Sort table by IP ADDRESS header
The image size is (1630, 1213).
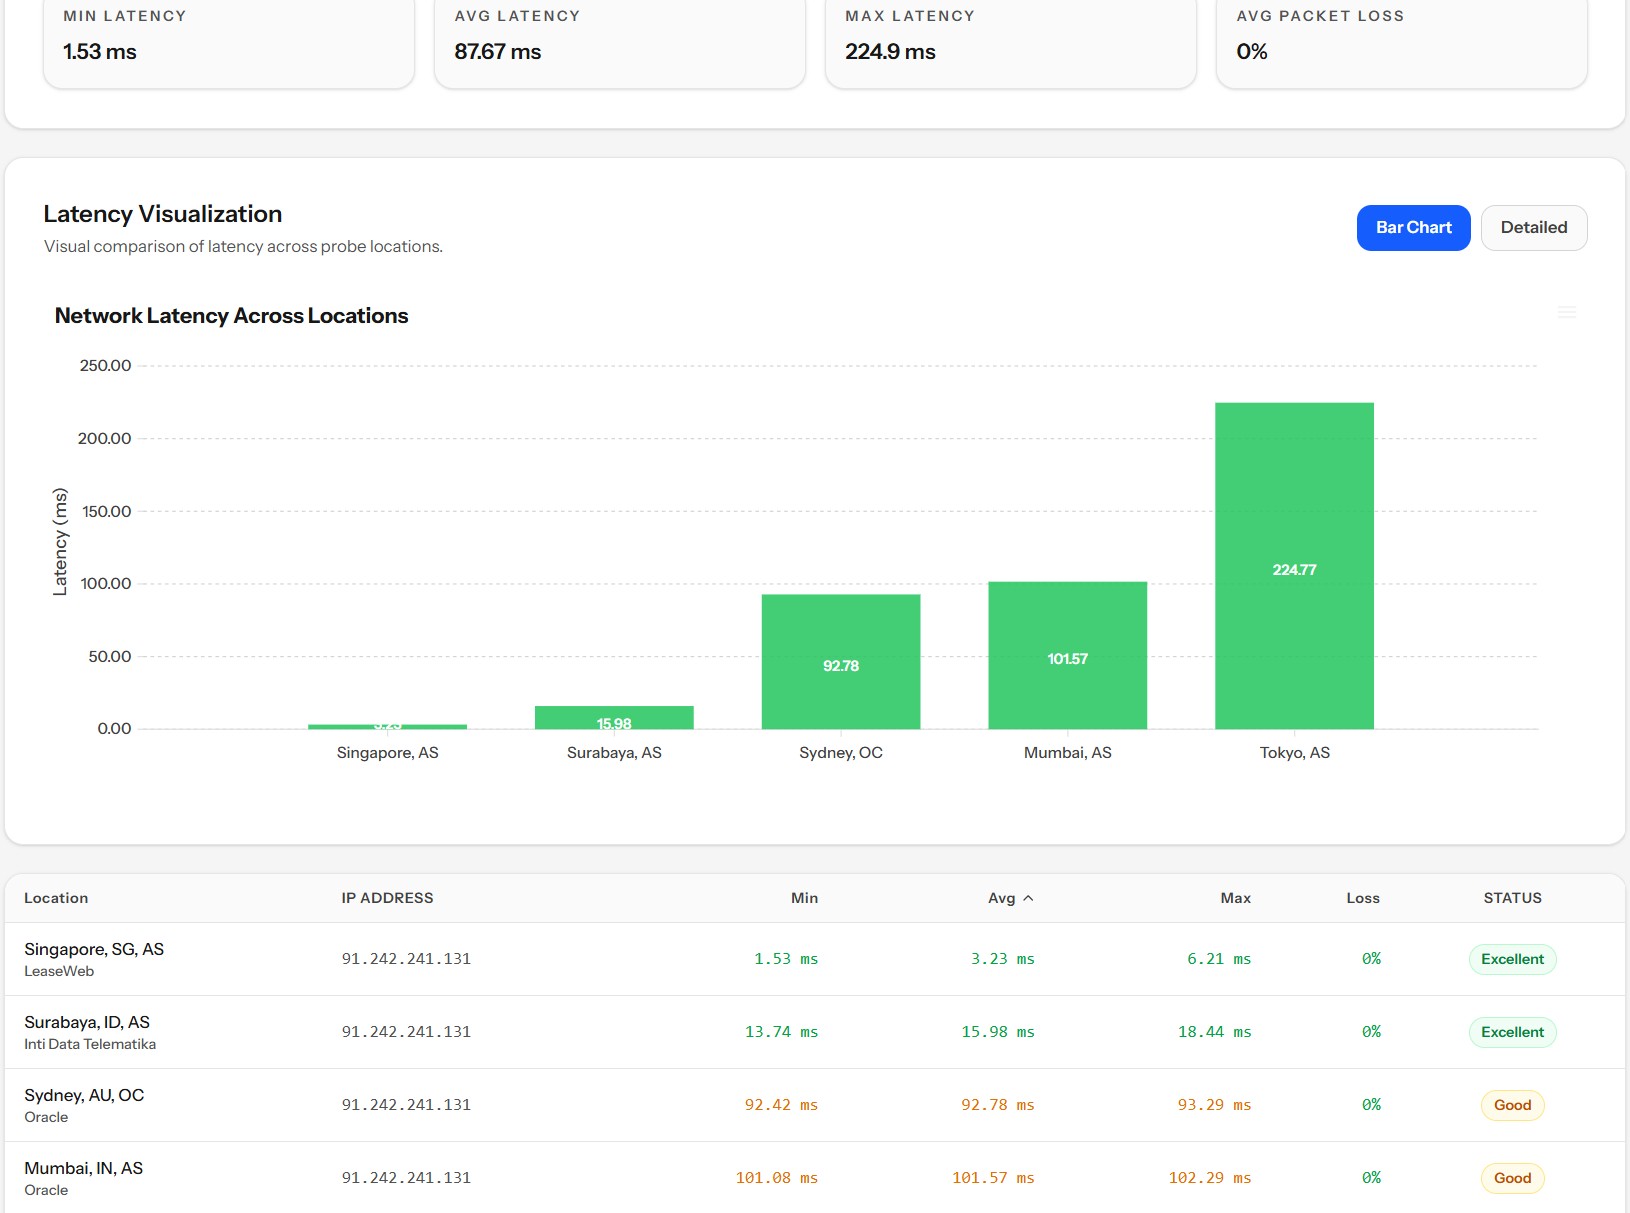pos(387,898)
